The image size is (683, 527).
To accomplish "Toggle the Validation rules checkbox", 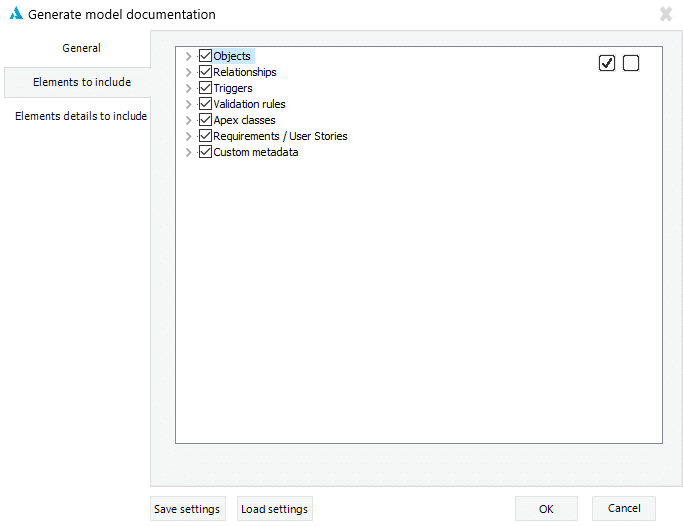I will (206, 104).
